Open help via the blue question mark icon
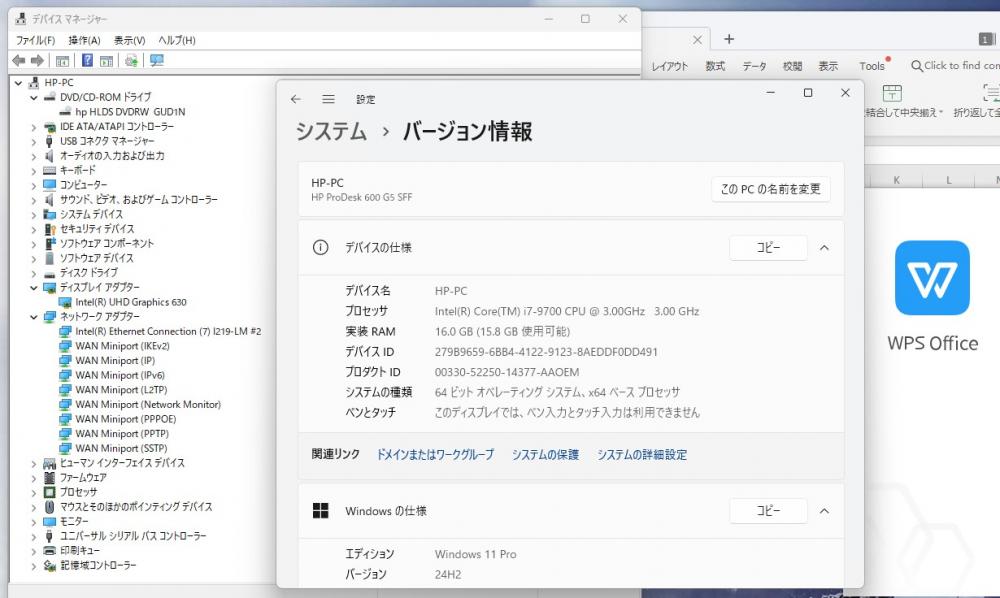The height and width of the screenshot is (598, 1000). [87, 61]
